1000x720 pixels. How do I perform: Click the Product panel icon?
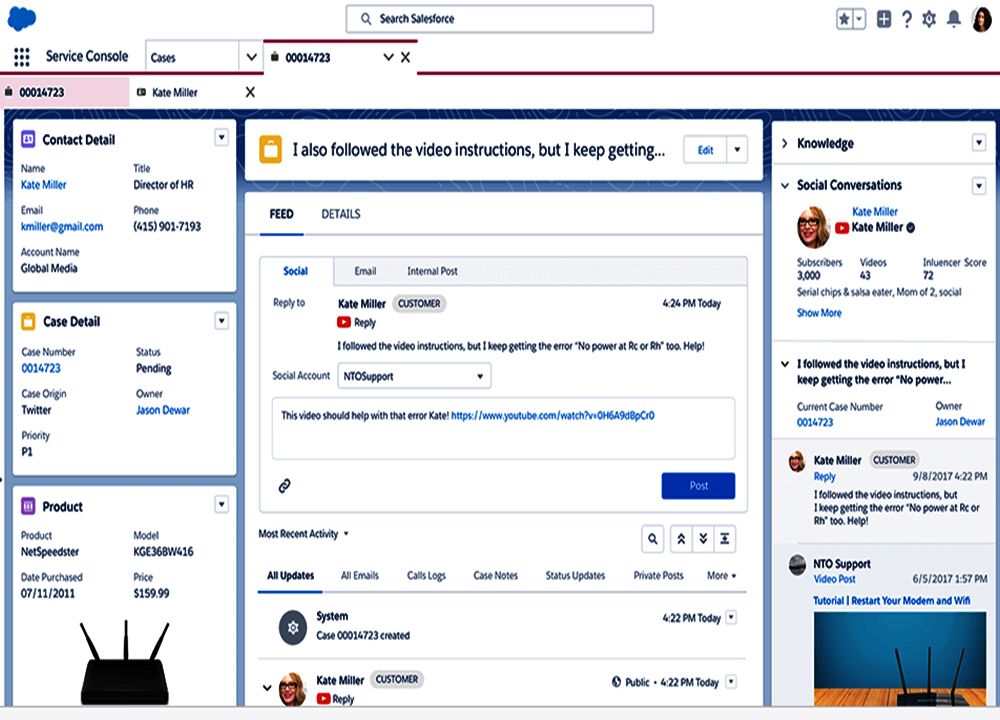pos(28,506)
